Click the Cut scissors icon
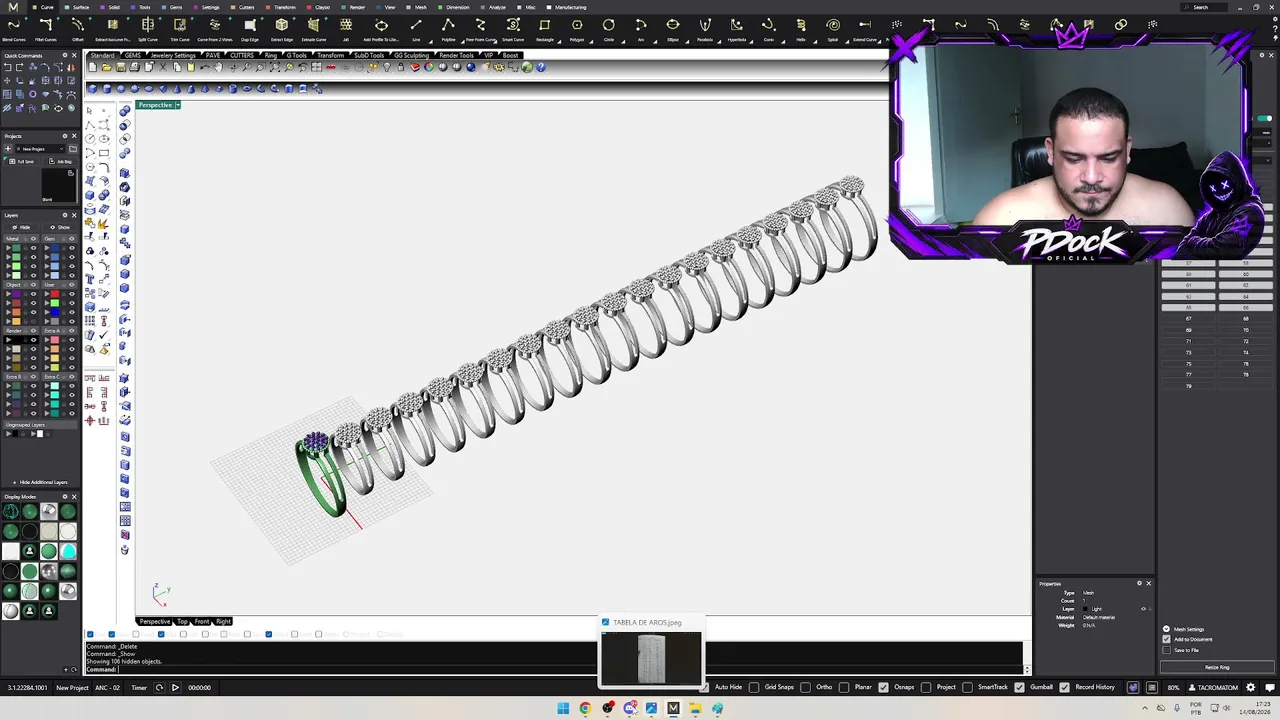This screenshot has height=720, width=1280. (165, 67)
